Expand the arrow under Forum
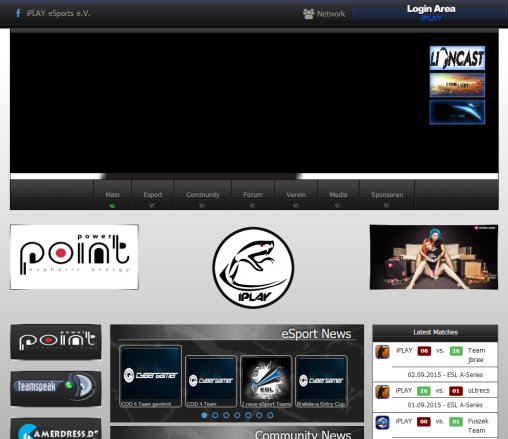 252,205
